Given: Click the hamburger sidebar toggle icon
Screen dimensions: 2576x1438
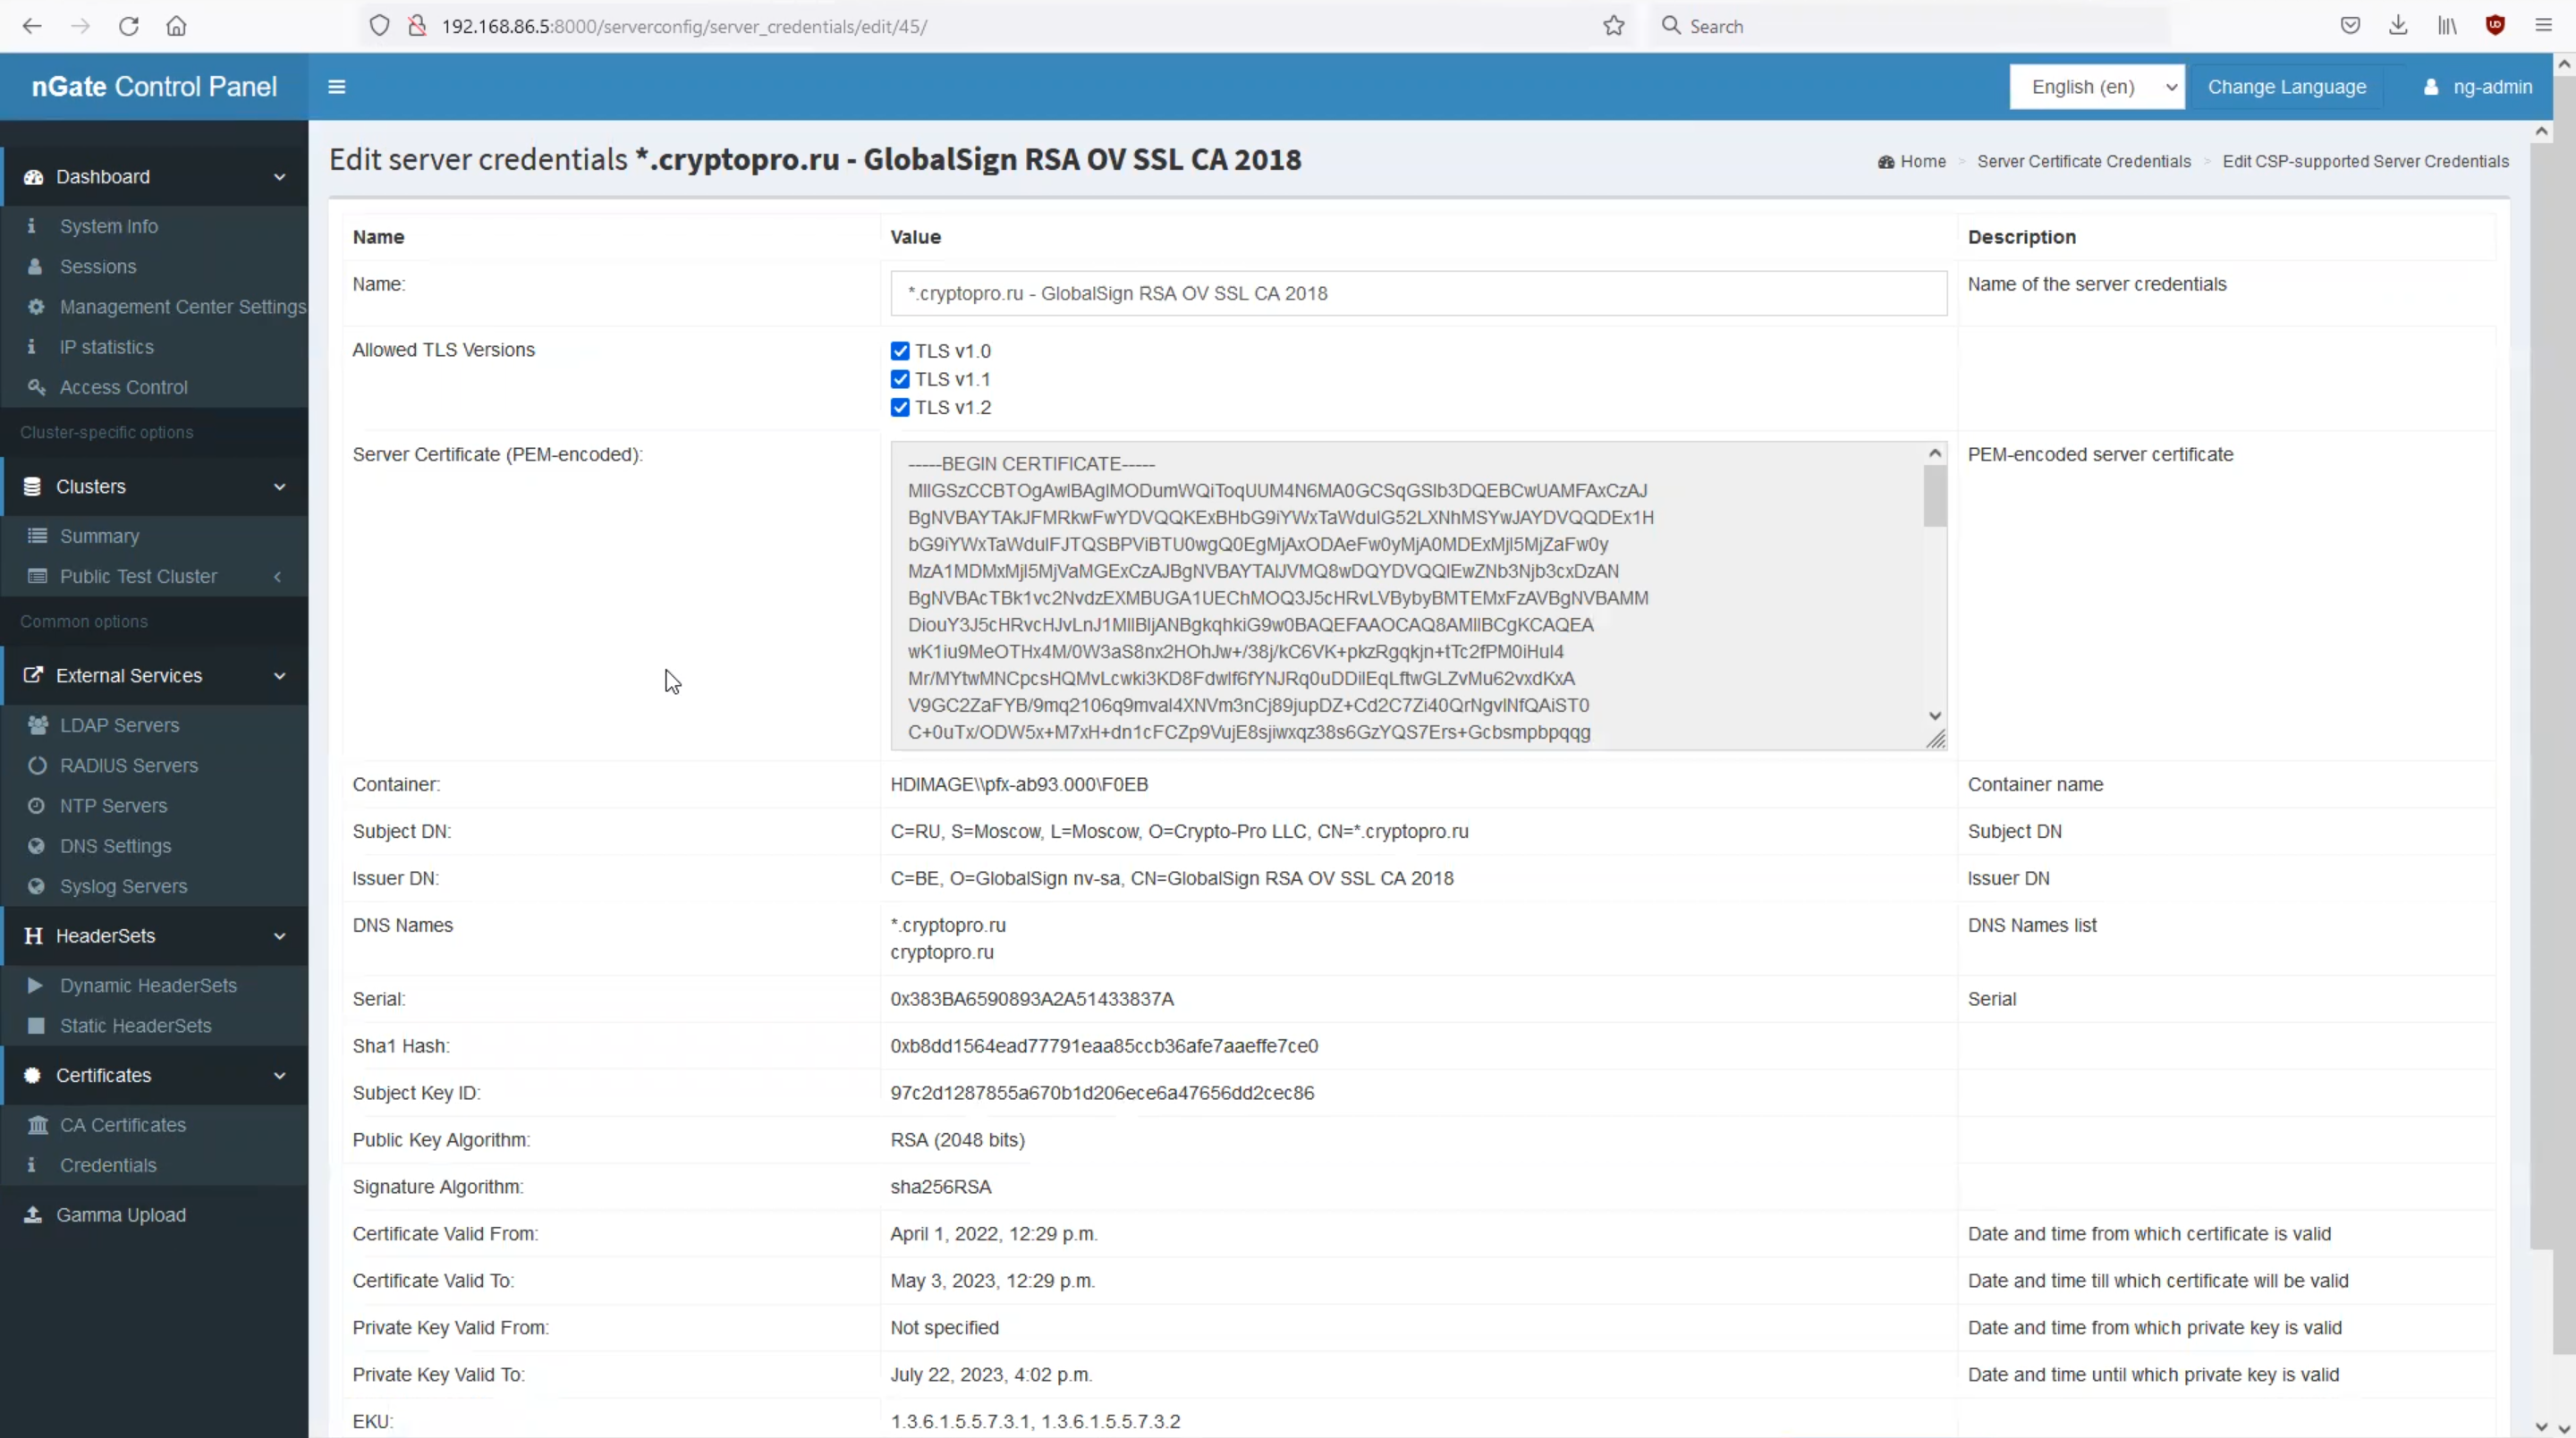Looking at the screenshot, I should (337, 87).
